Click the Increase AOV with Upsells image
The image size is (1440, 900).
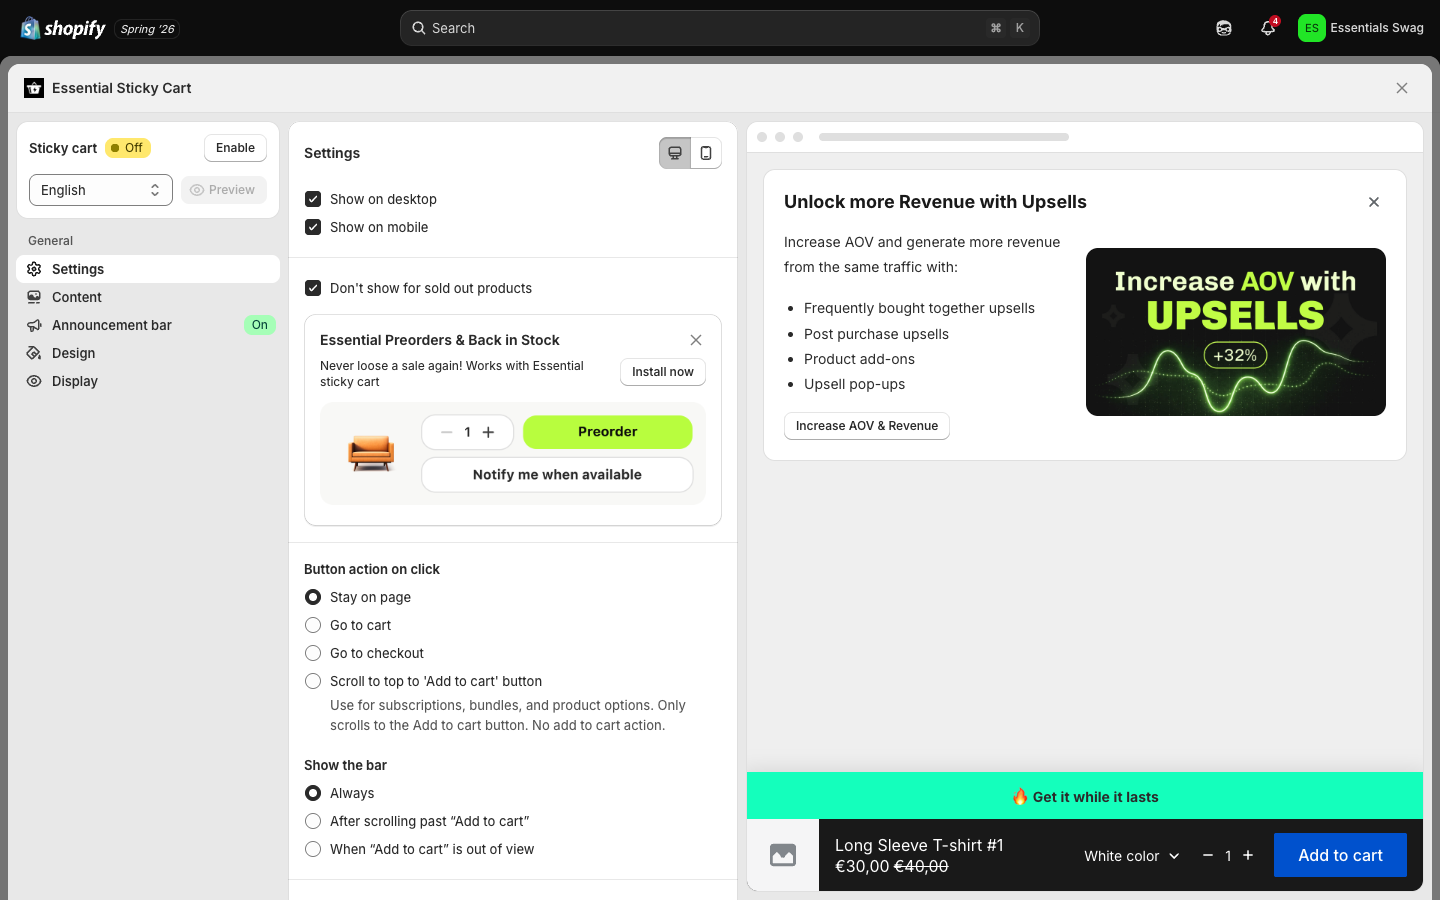pyautogui.click(x=1236, y=332)
